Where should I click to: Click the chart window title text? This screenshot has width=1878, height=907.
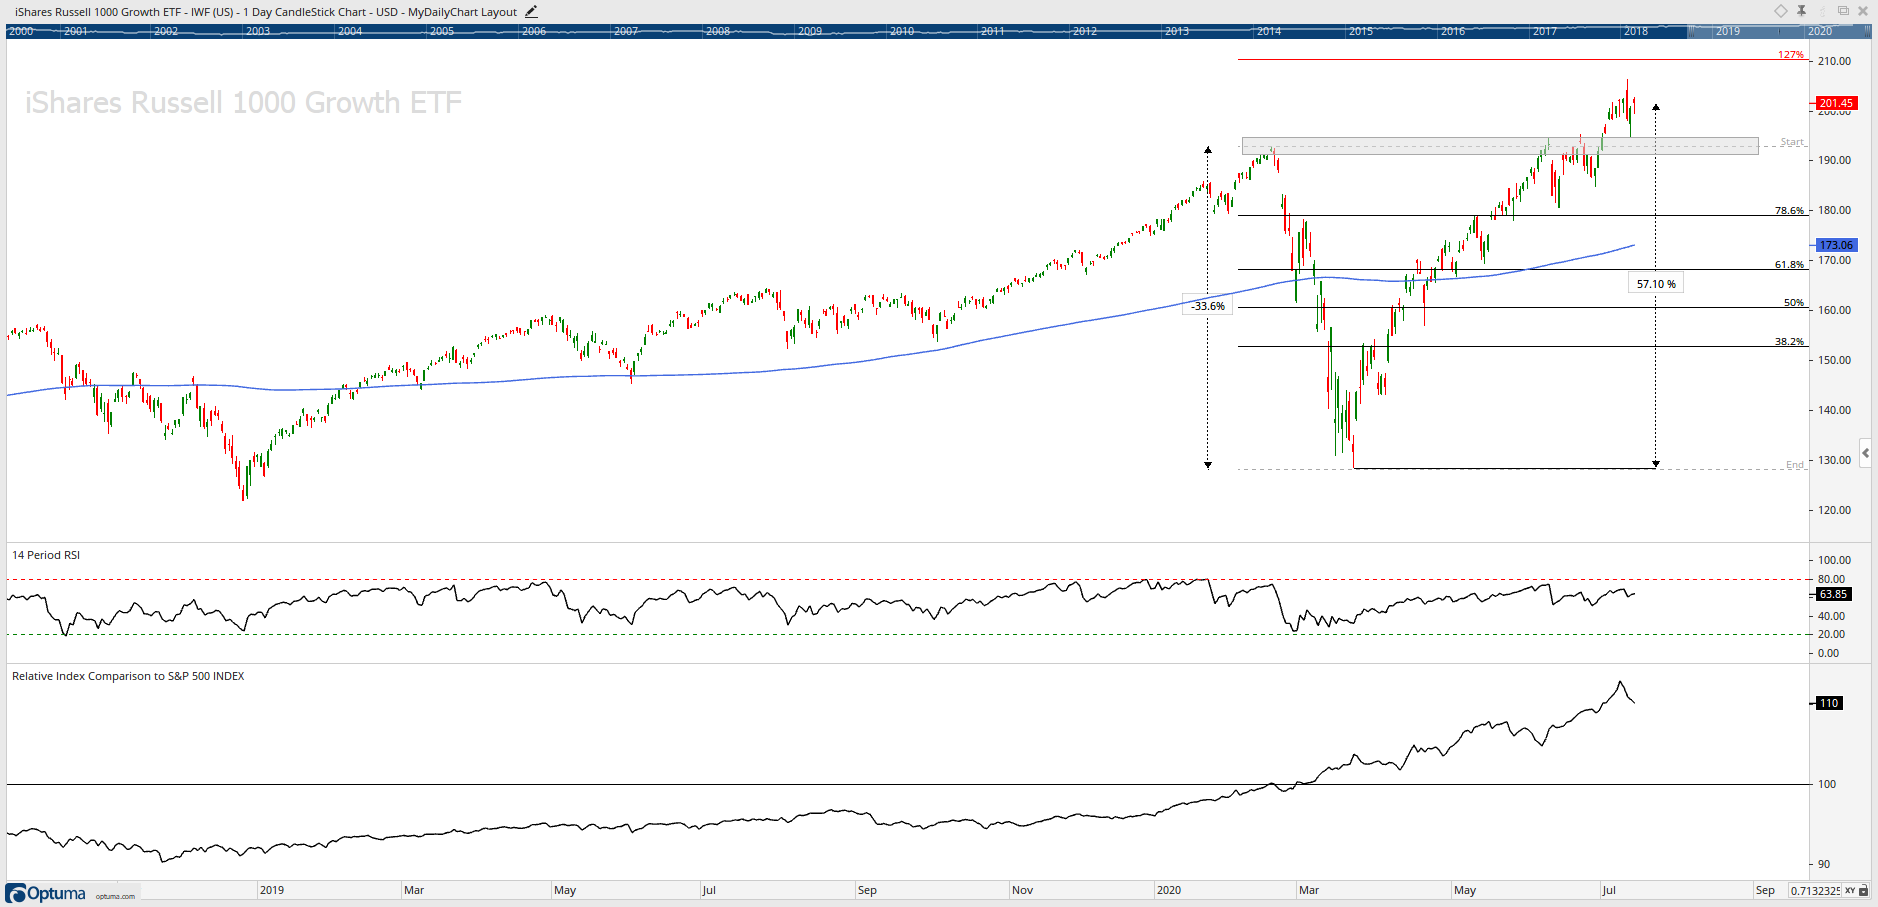tap(266, 12)
